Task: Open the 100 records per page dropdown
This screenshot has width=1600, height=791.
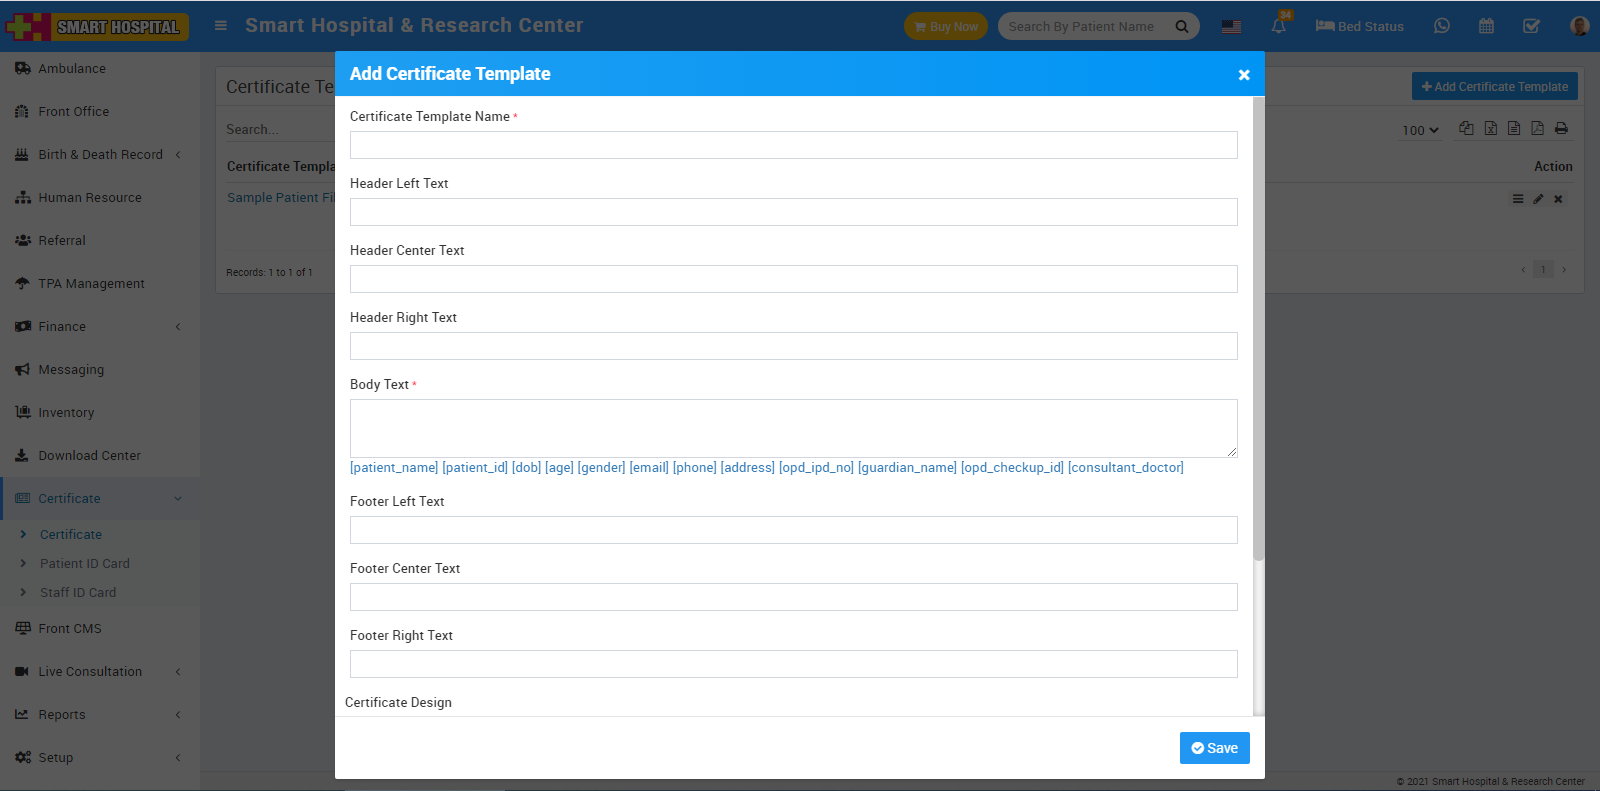Action: point(1419,130)
